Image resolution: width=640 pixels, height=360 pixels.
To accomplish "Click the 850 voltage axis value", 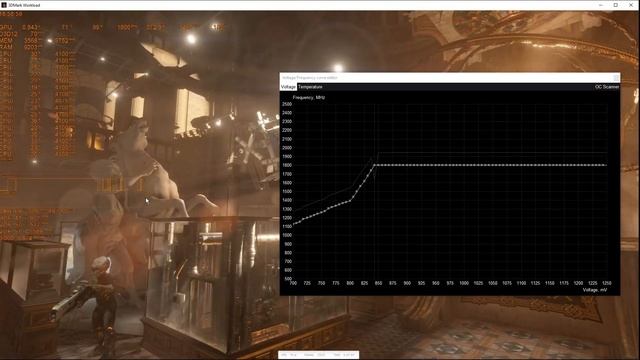I will [x=378, y=283].
